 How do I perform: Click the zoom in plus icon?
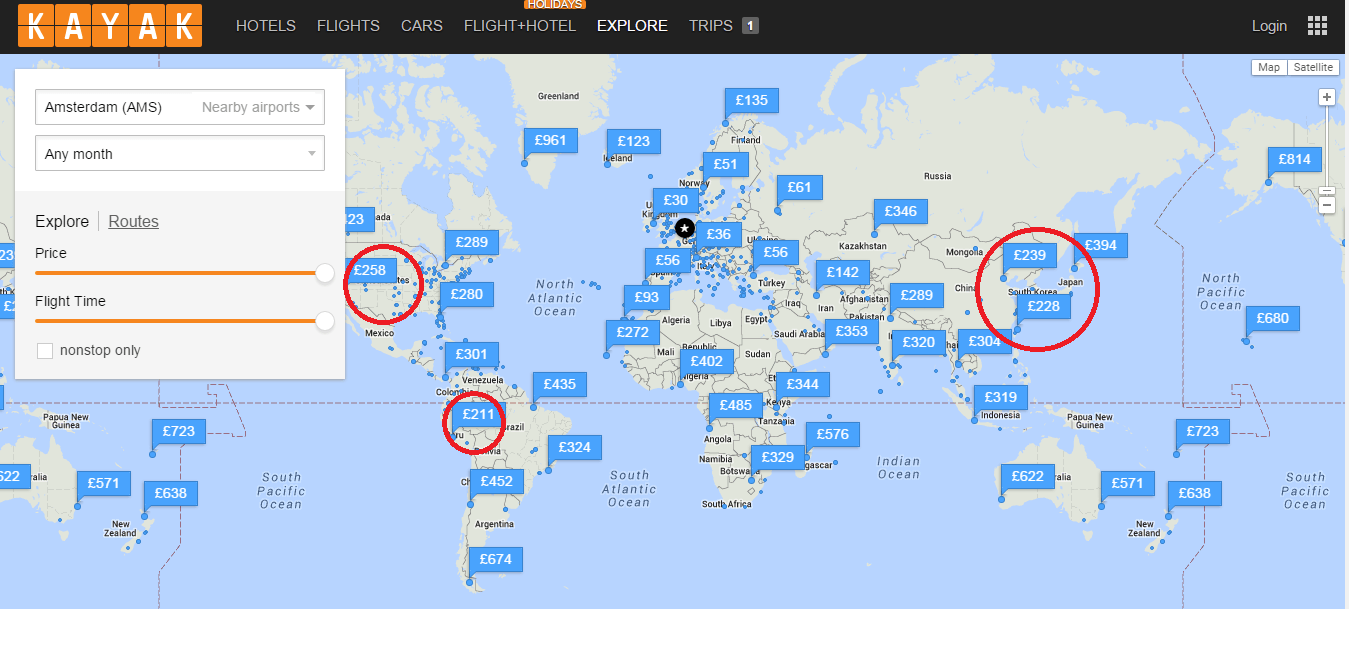point(1327,97)
